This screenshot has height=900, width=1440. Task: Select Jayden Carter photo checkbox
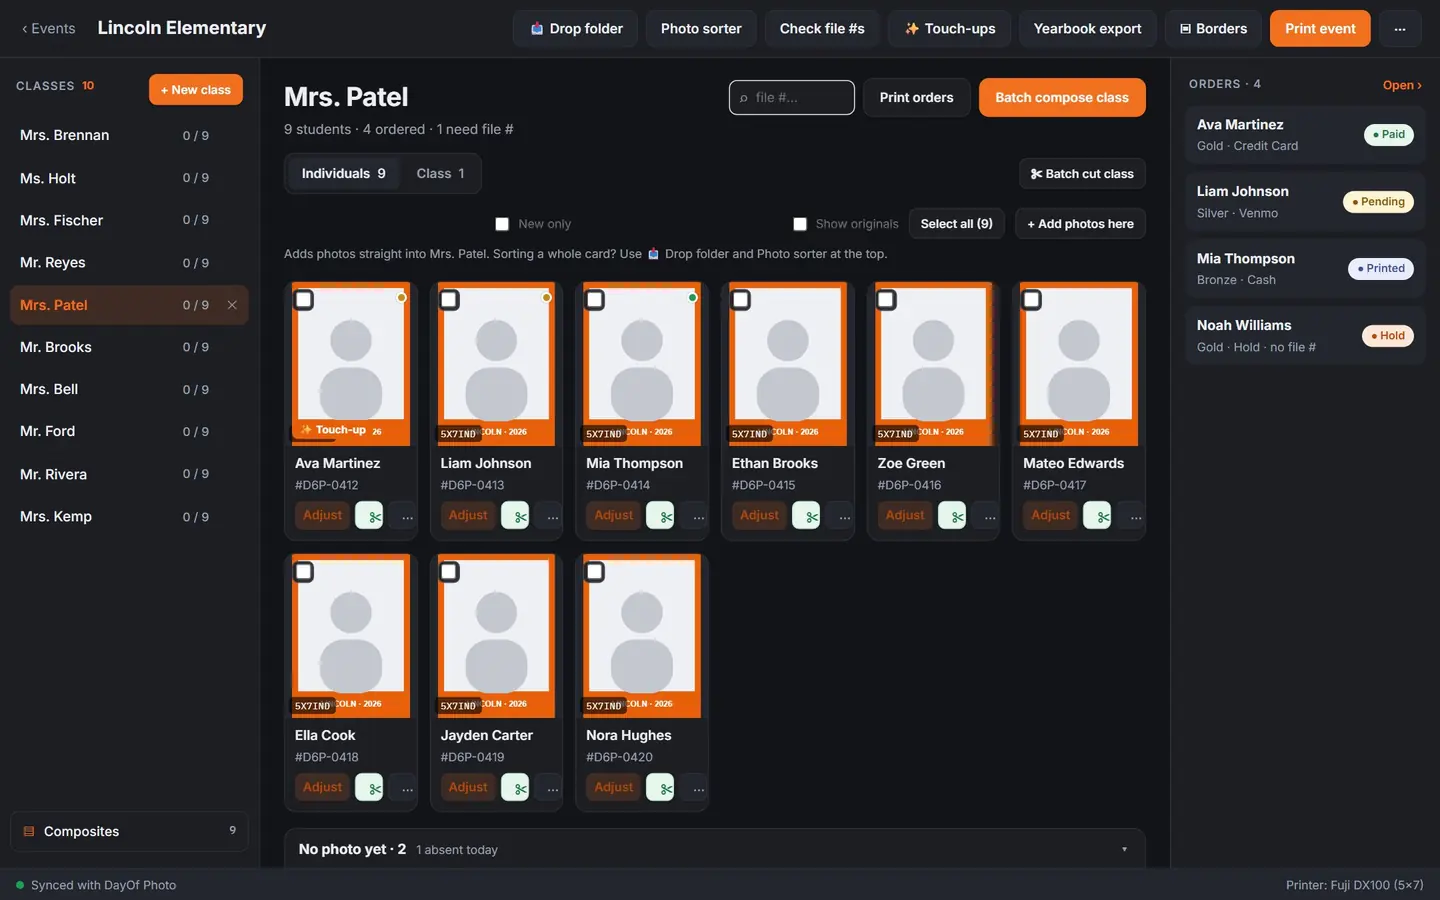450,571
